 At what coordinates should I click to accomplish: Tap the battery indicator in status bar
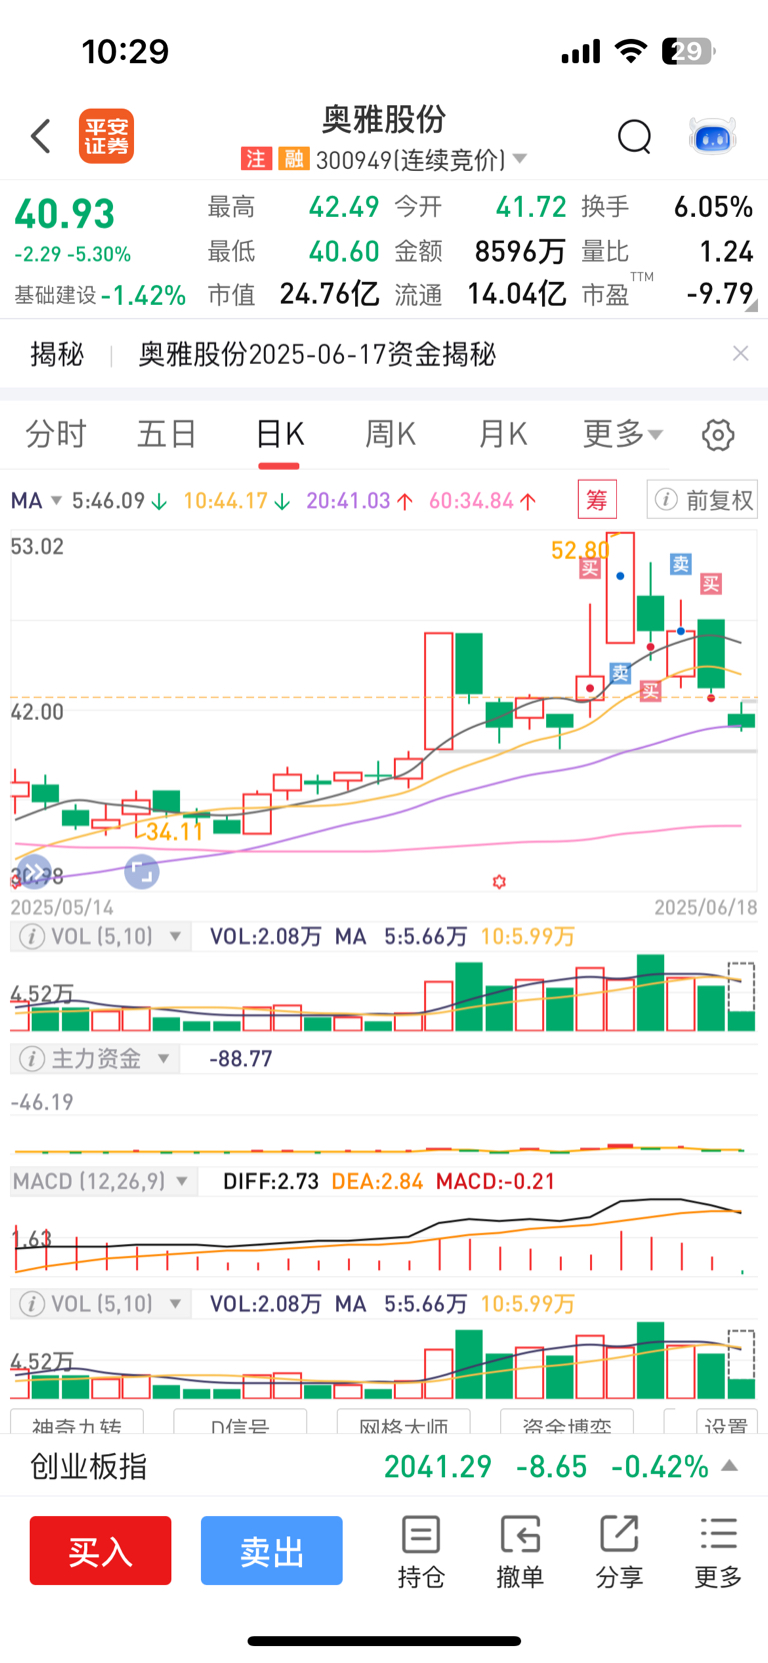point(688,51)
